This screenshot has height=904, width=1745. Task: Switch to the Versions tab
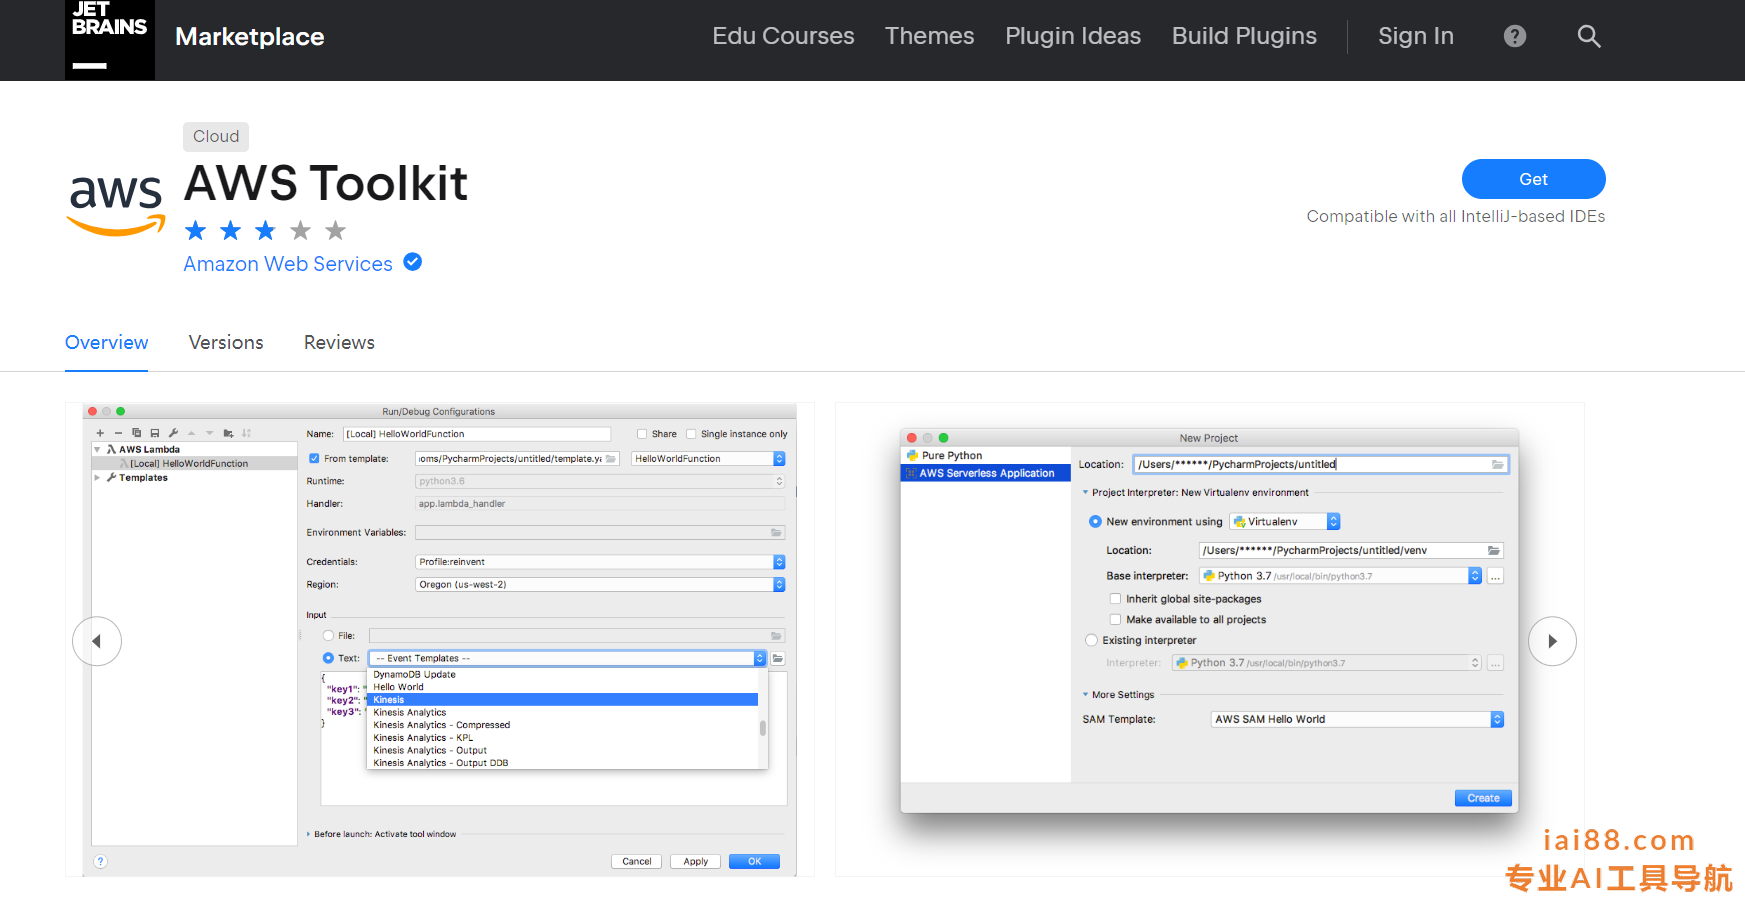(x=226, y=343)
